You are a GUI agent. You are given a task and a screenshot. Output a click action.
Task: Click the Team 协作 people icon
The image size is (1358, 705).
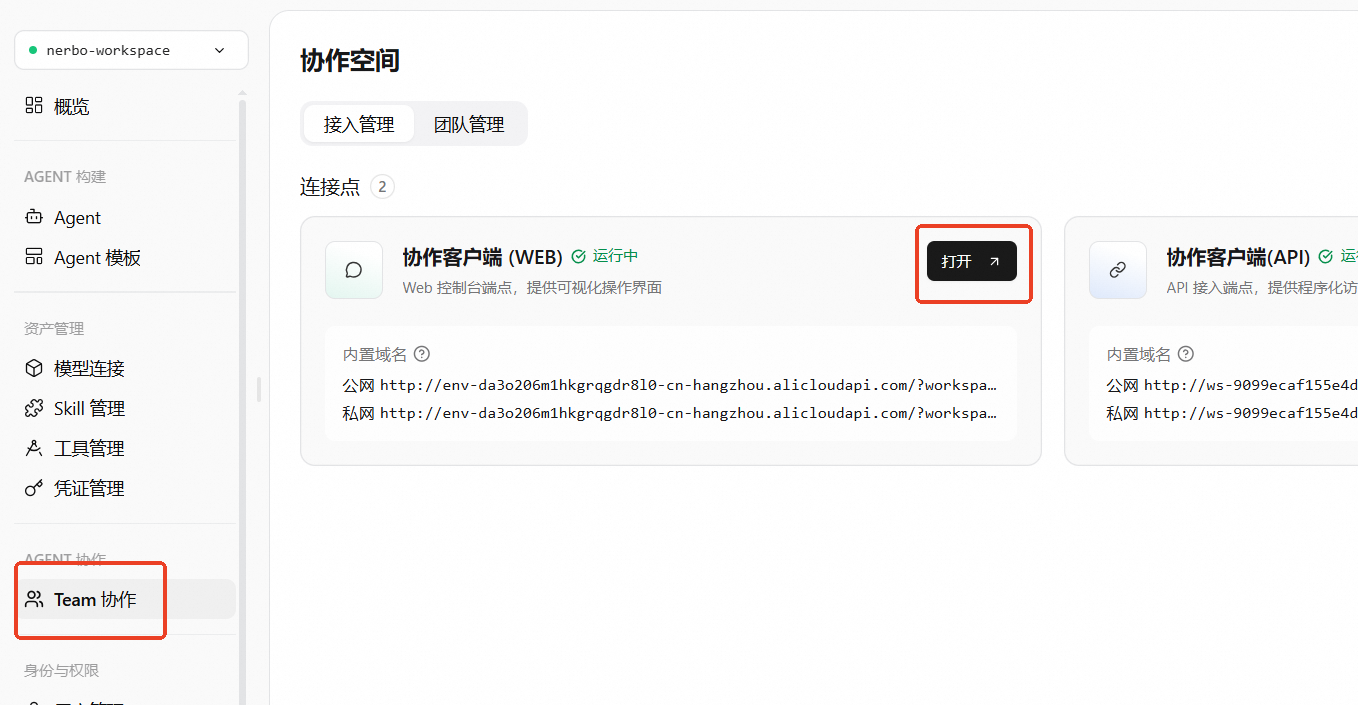[x=34, y=599]
